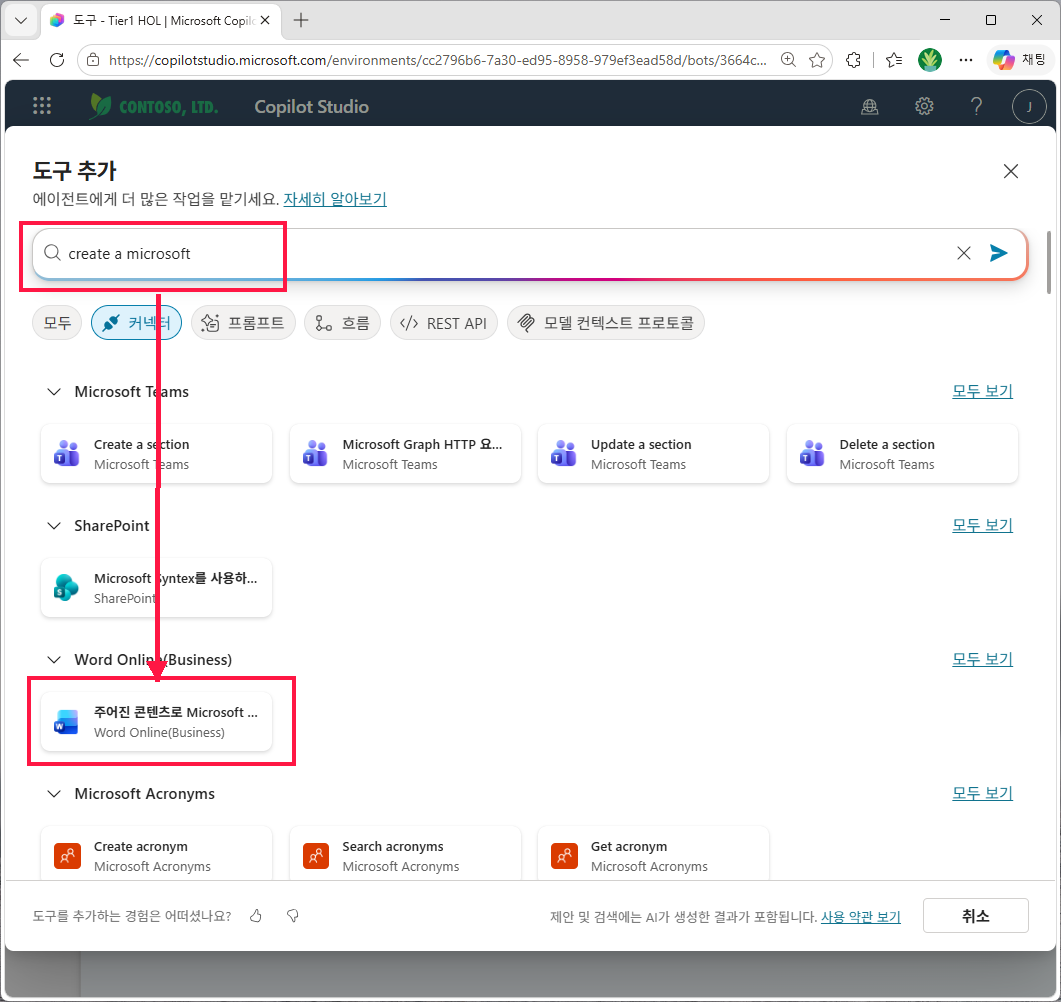Open the browser zoom magnifier icon
This screenshot has width=1061, height=1002.
(788, 60)
